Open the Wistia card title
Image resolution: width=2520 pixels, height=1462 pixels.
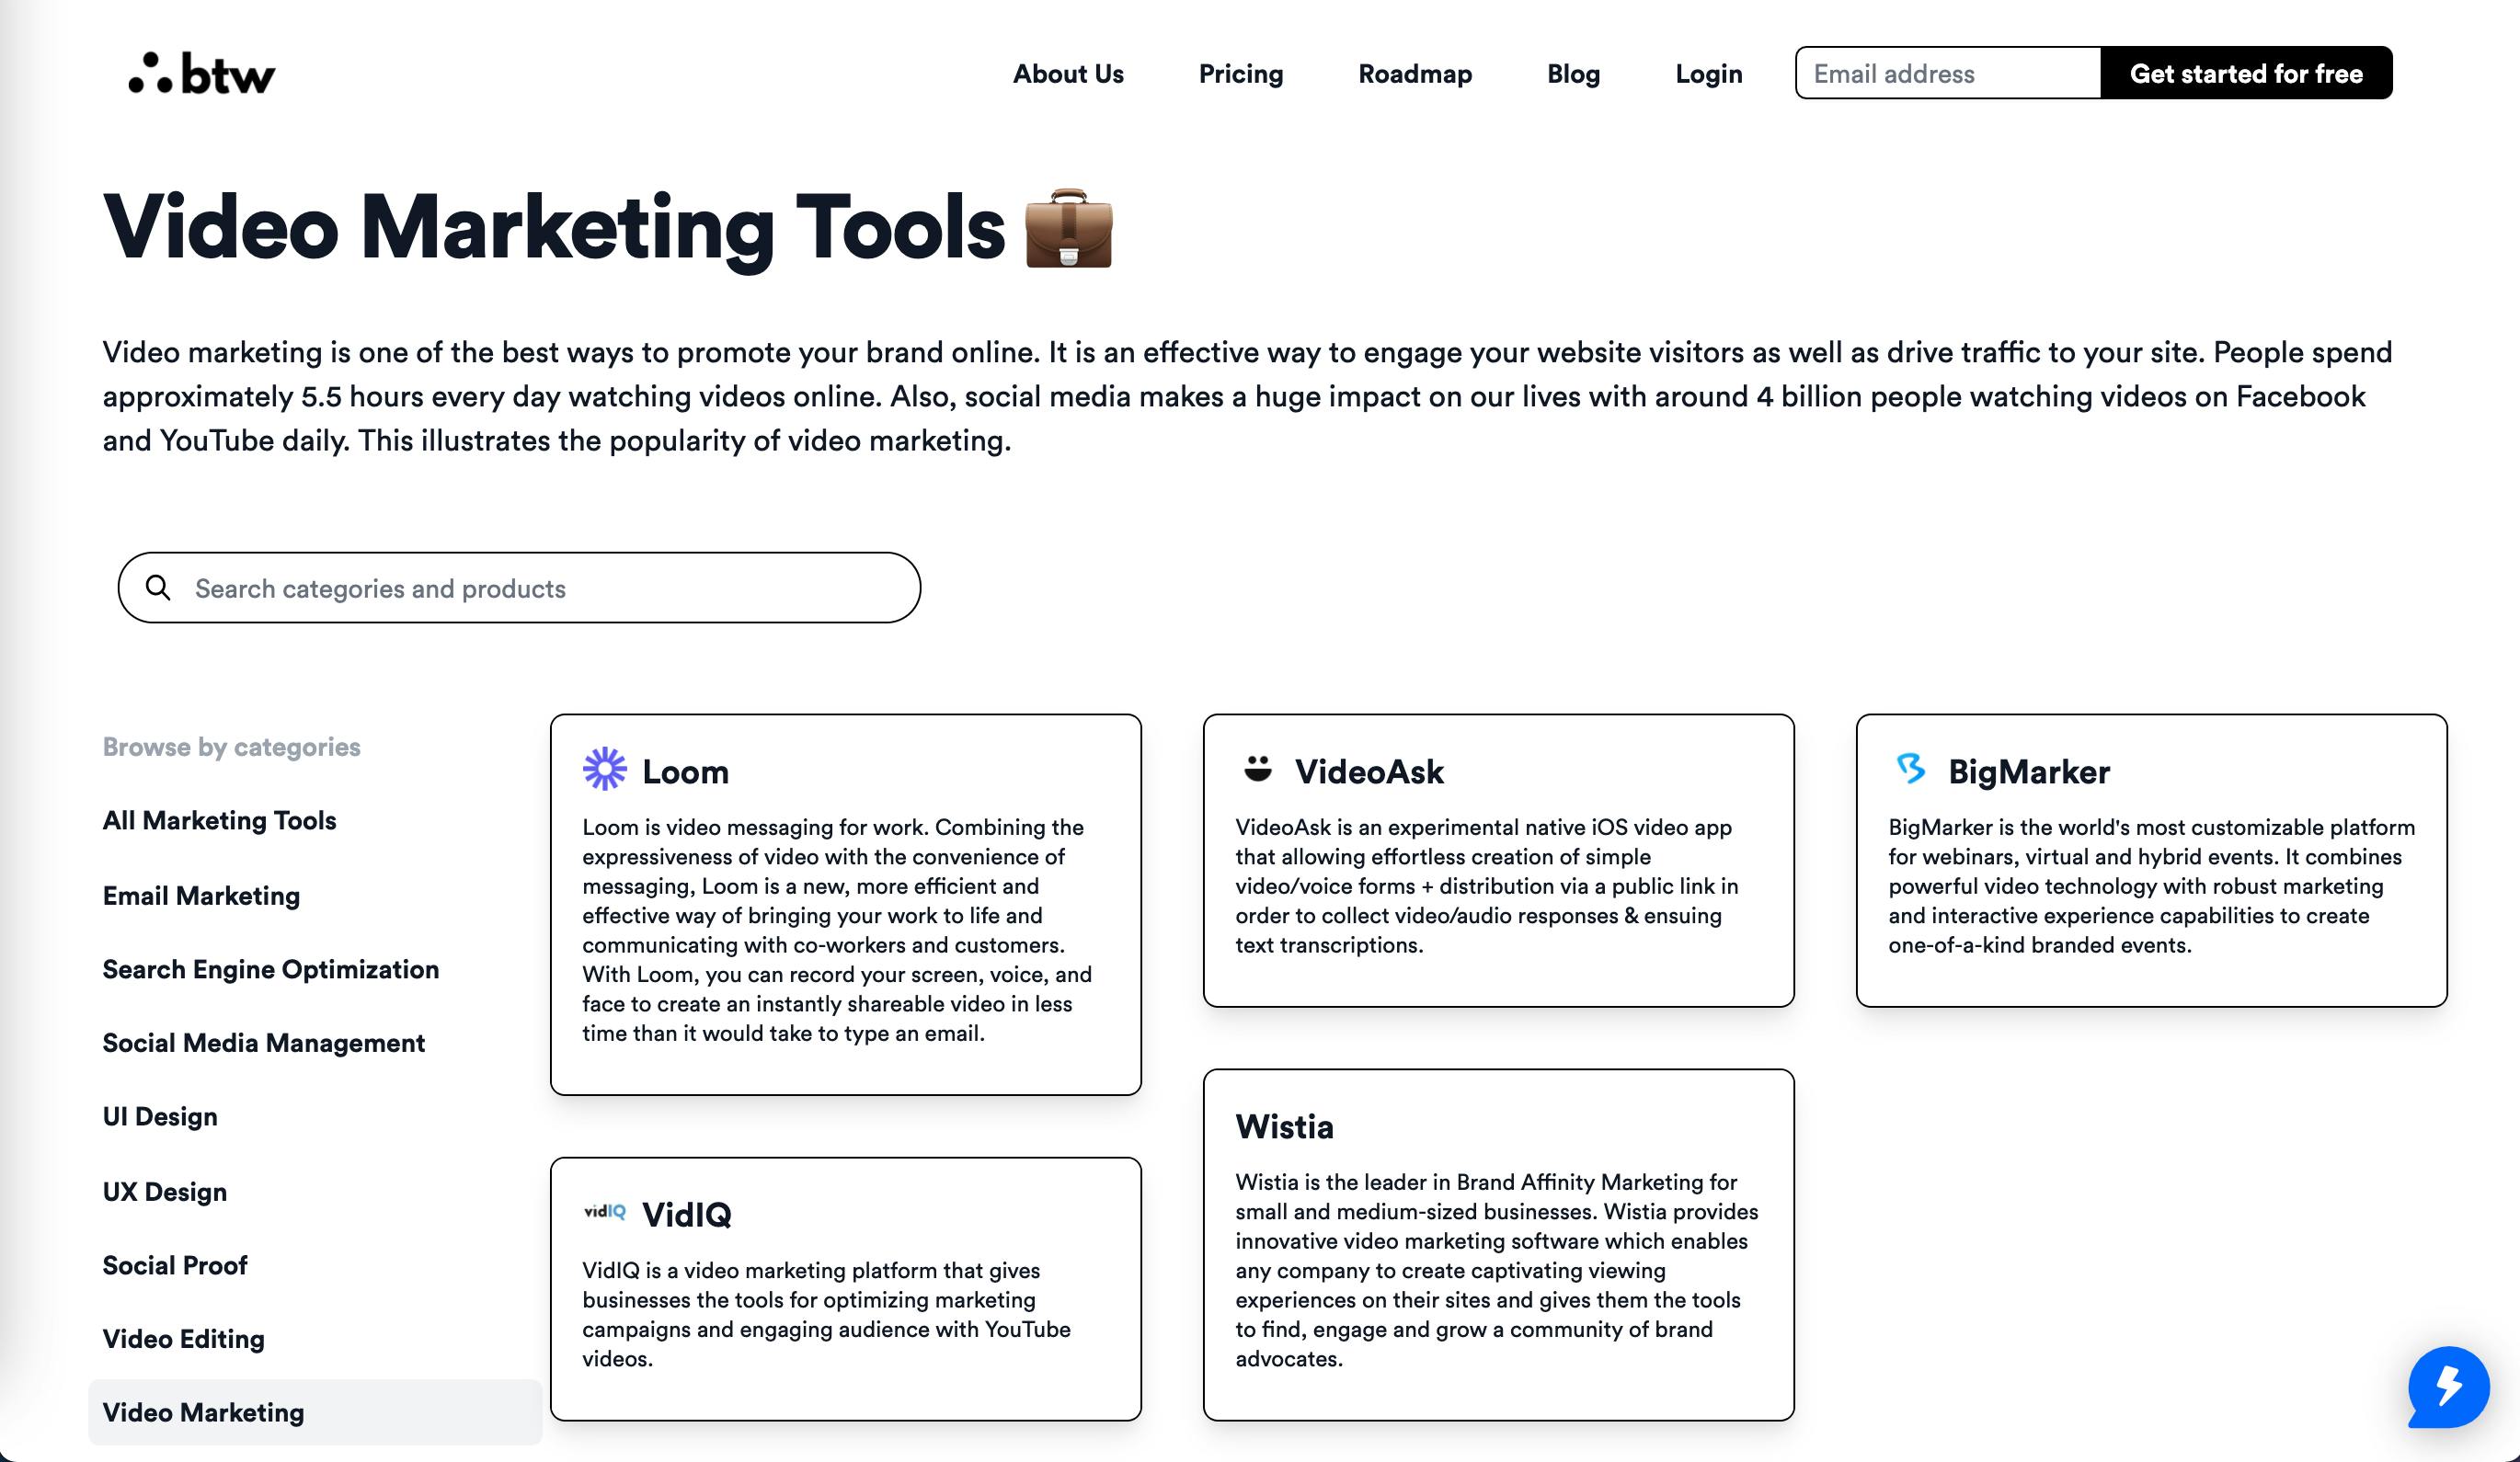click(x=1284, y=1126)
